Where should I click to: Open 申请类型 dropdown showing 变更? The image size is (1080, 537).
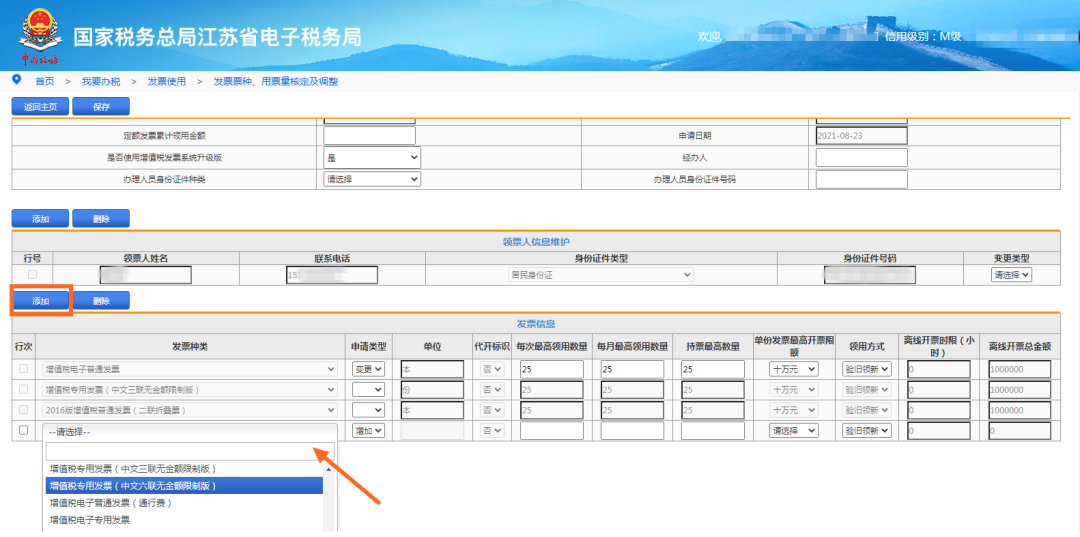(368, 369)
